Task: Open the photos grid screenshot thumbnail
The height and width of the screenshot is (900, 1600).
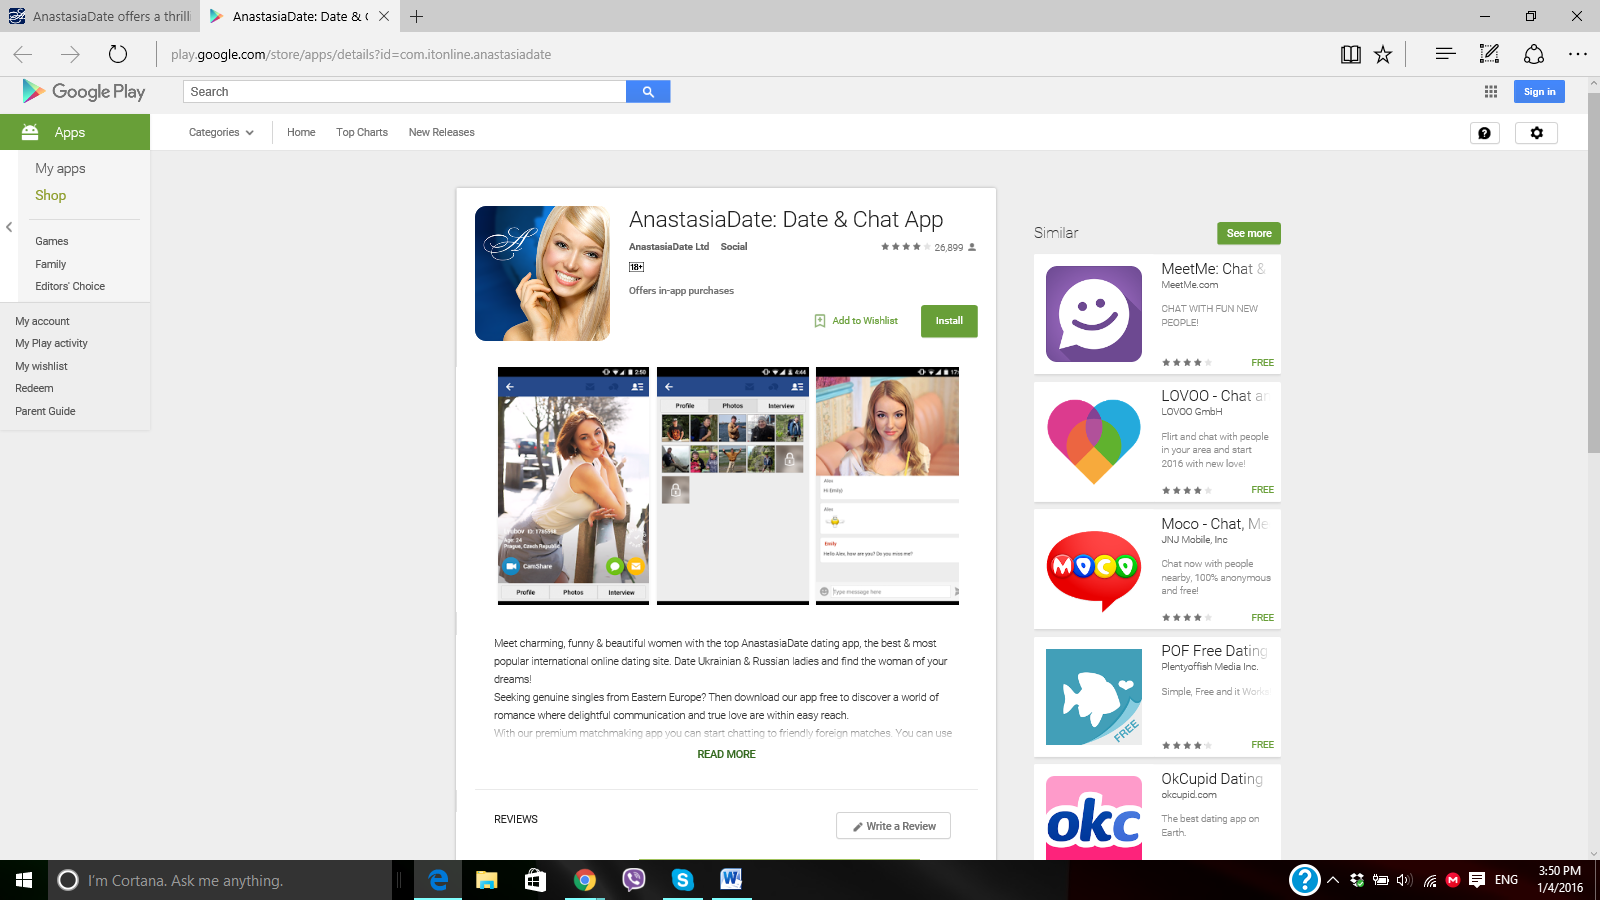Action: coord(732,486)
